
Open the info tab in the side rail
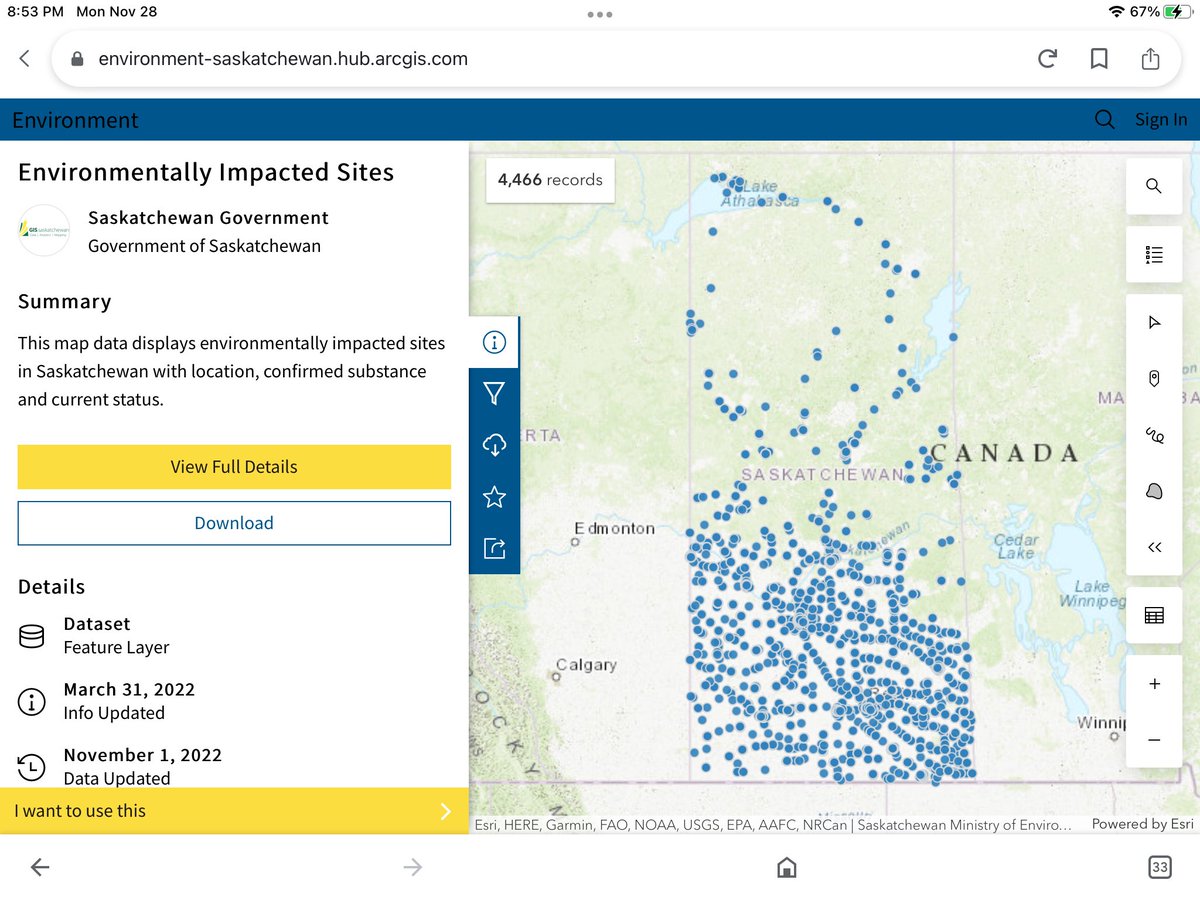tap(494, 342)
